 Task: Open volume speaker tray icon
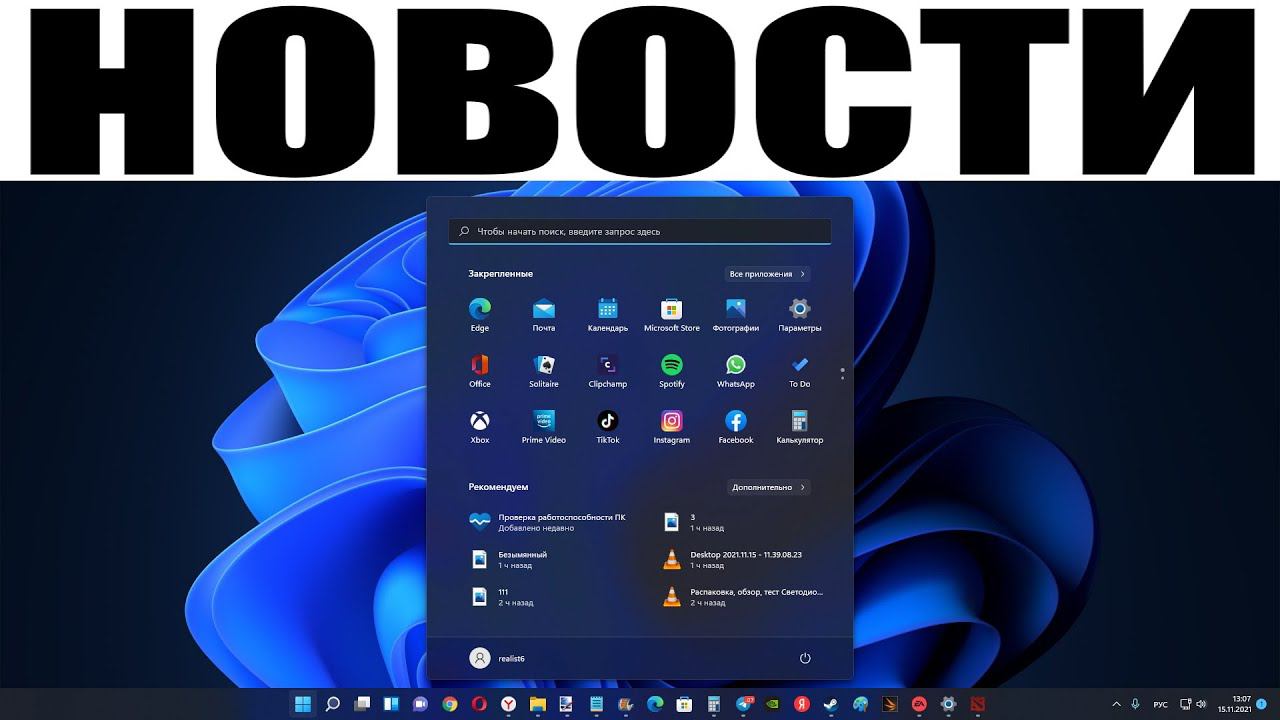[1203, 704]
